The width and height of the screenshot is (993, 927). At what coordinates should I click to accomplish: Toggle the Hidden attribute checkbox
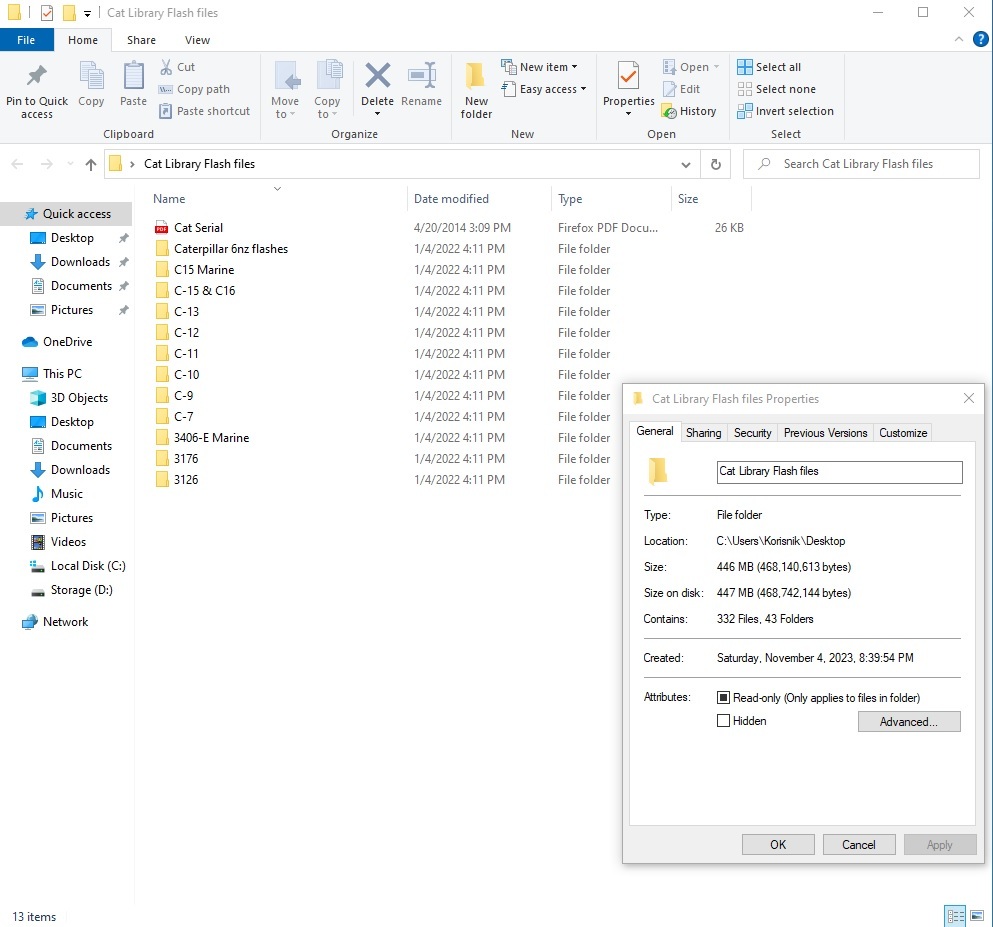[x=723, y=721]
